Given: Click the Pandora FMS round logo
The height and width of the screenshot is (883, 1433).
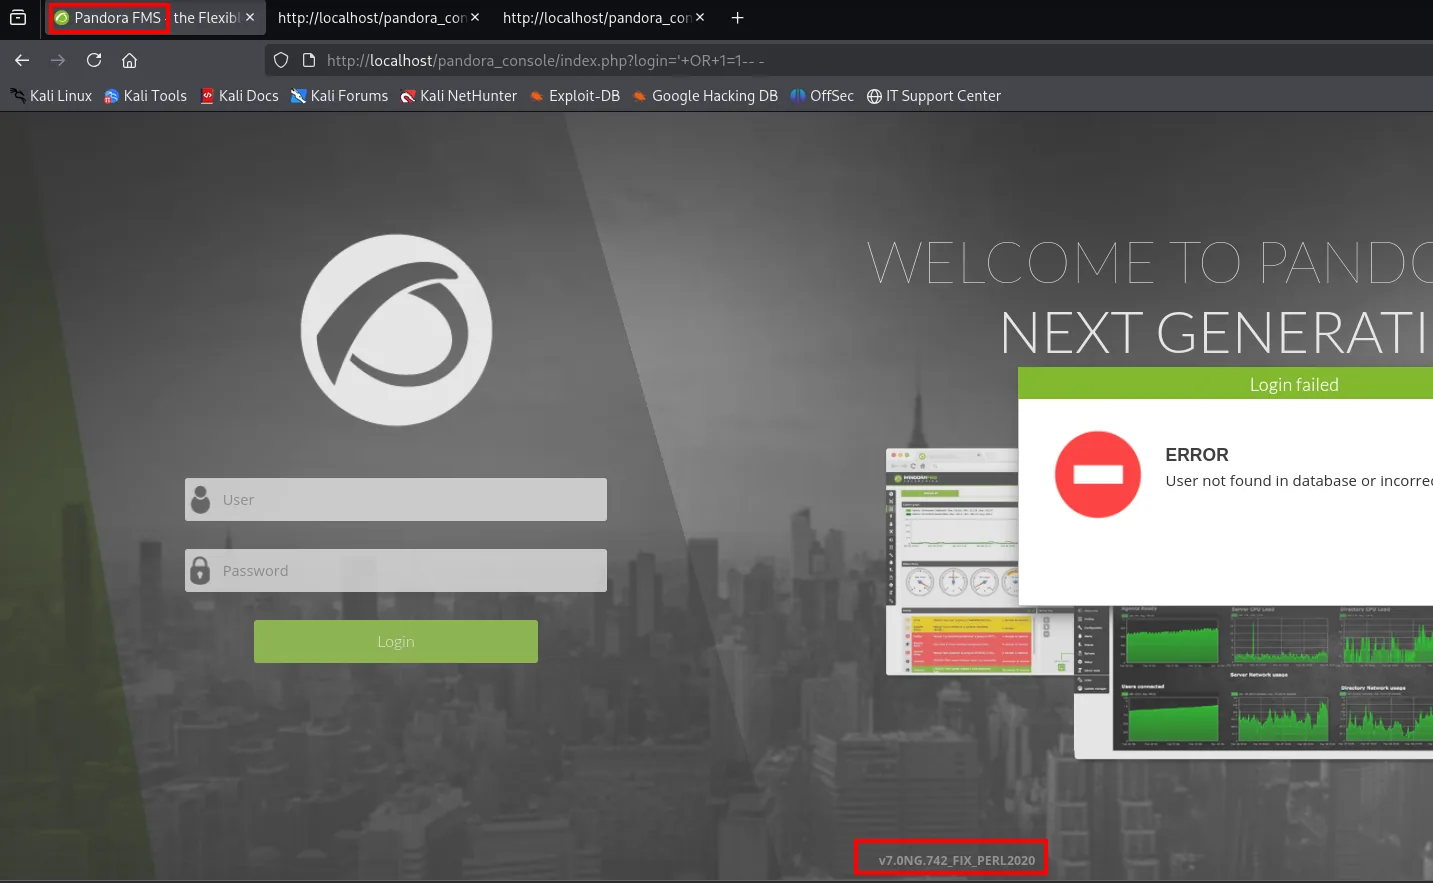Looking at the screenshot, I should point(396,330).
